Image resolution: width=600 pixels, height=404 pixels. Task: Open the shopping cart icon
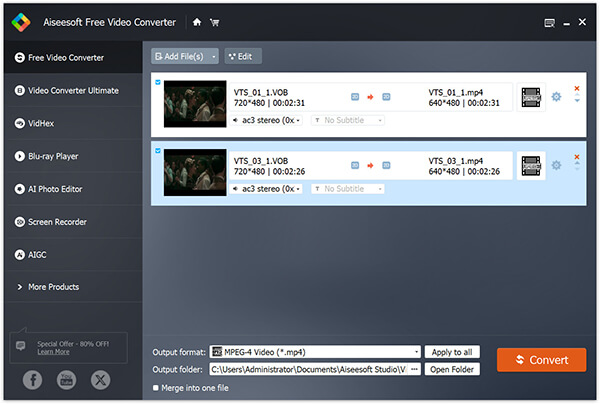click(214, 23)
